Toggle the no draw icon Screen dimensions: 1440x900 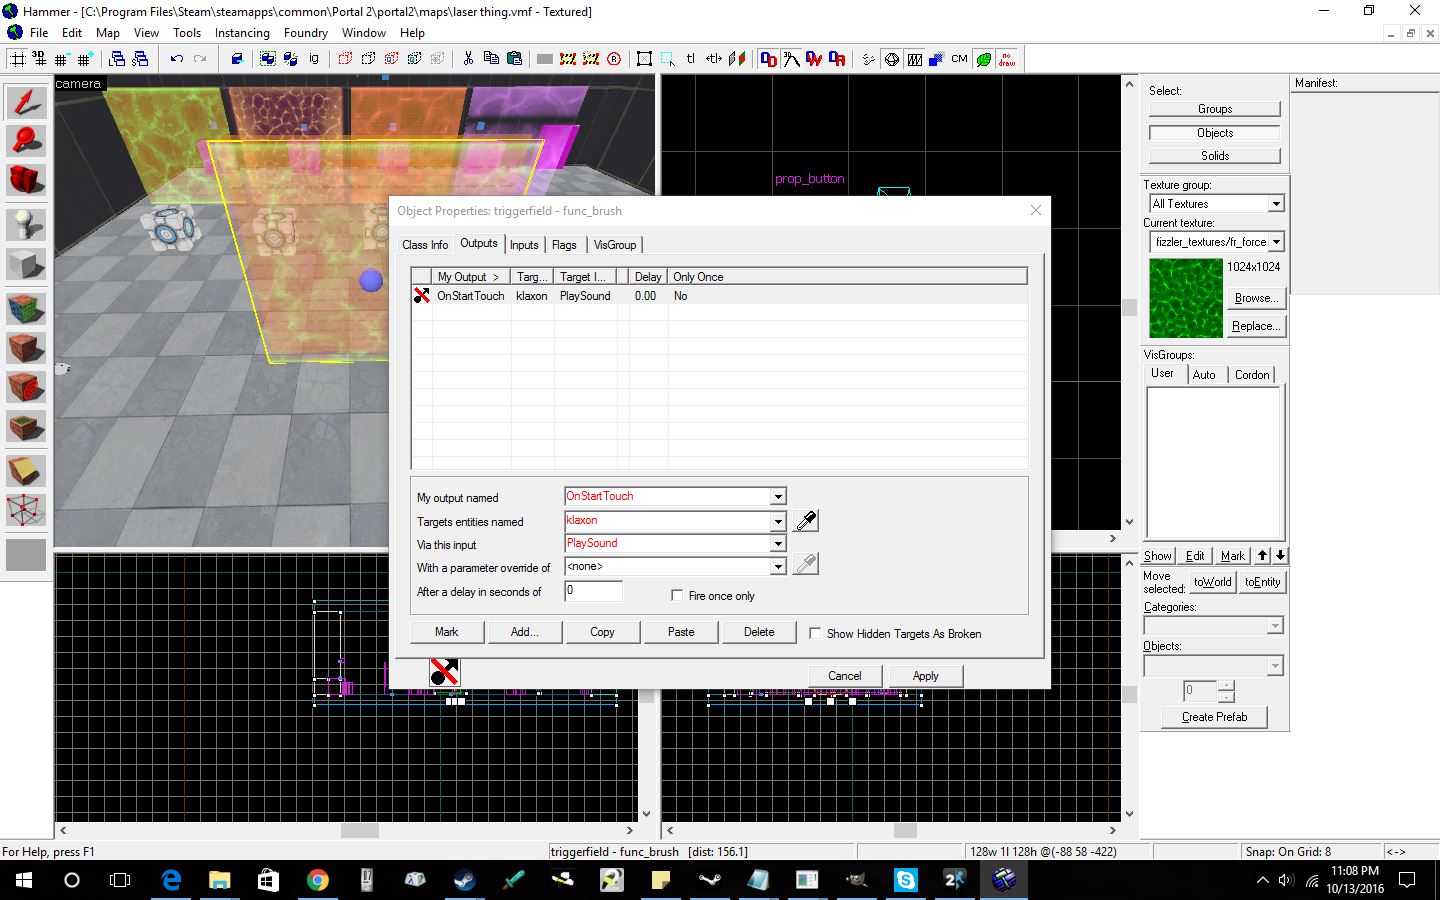(x=1007, y=59)
